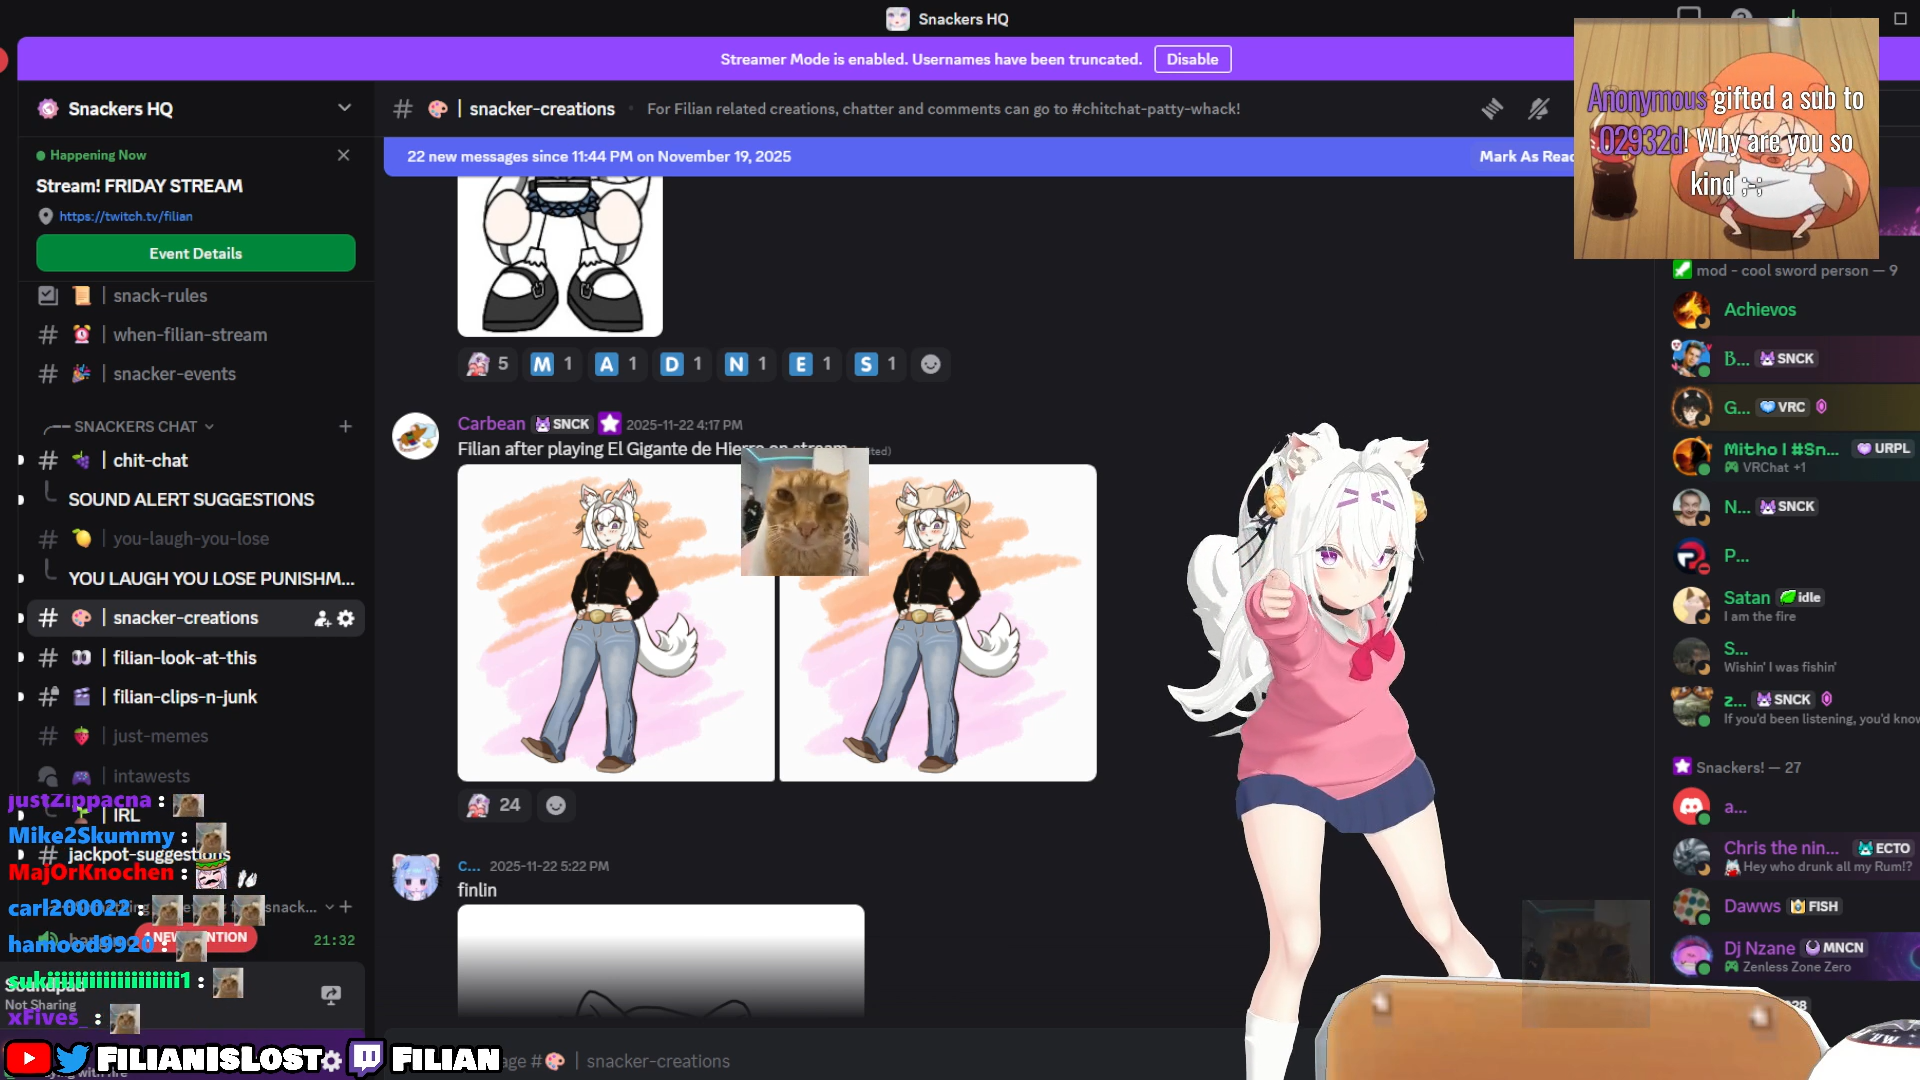Viewport: 1920px width, 1080px height.
Task: Click invite people icon on snacker-creations
Action: click(x=322, y=619)
